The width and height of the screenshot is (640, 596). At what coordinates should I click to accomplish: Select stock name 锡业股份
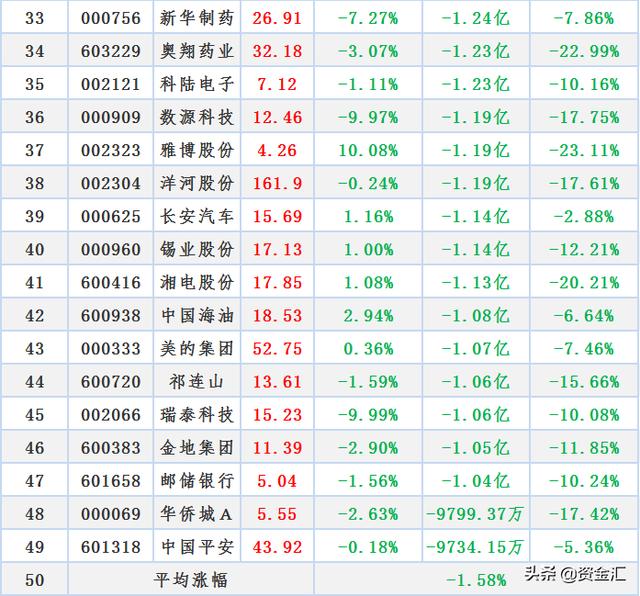(197, 250)
